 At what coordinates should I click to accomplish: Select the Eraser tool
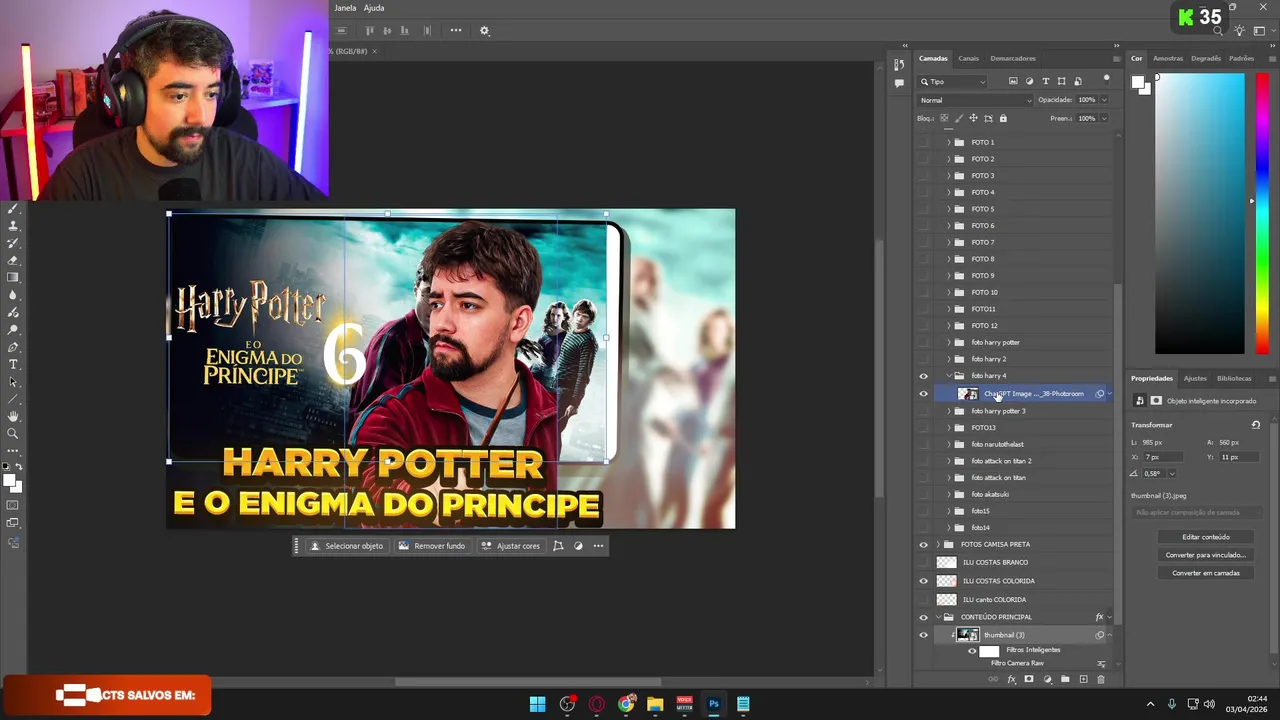[x=13, y=260]
